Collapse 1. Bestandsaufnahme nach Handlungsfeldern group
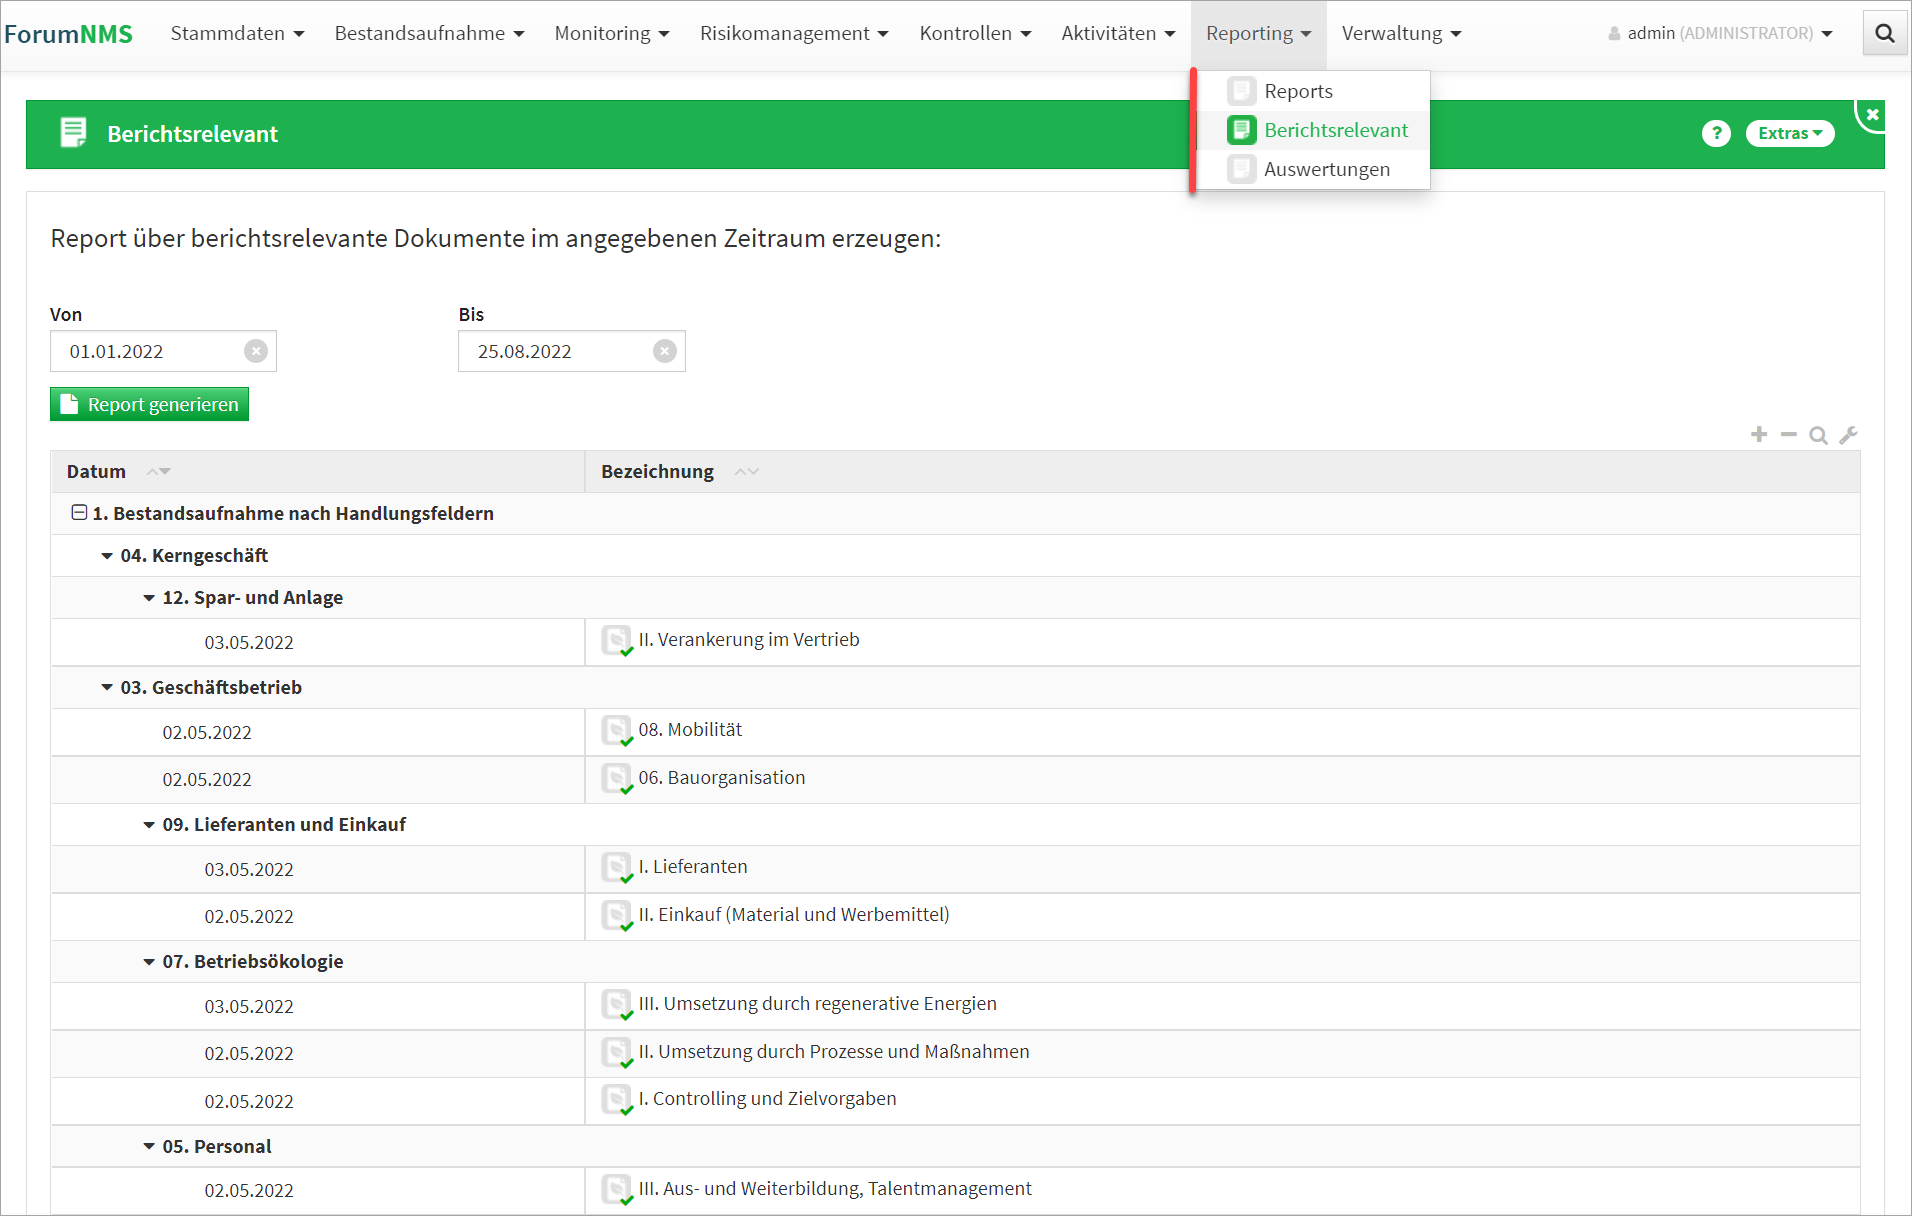This screenshot has height=1216, width=1912. coord(79,513)
